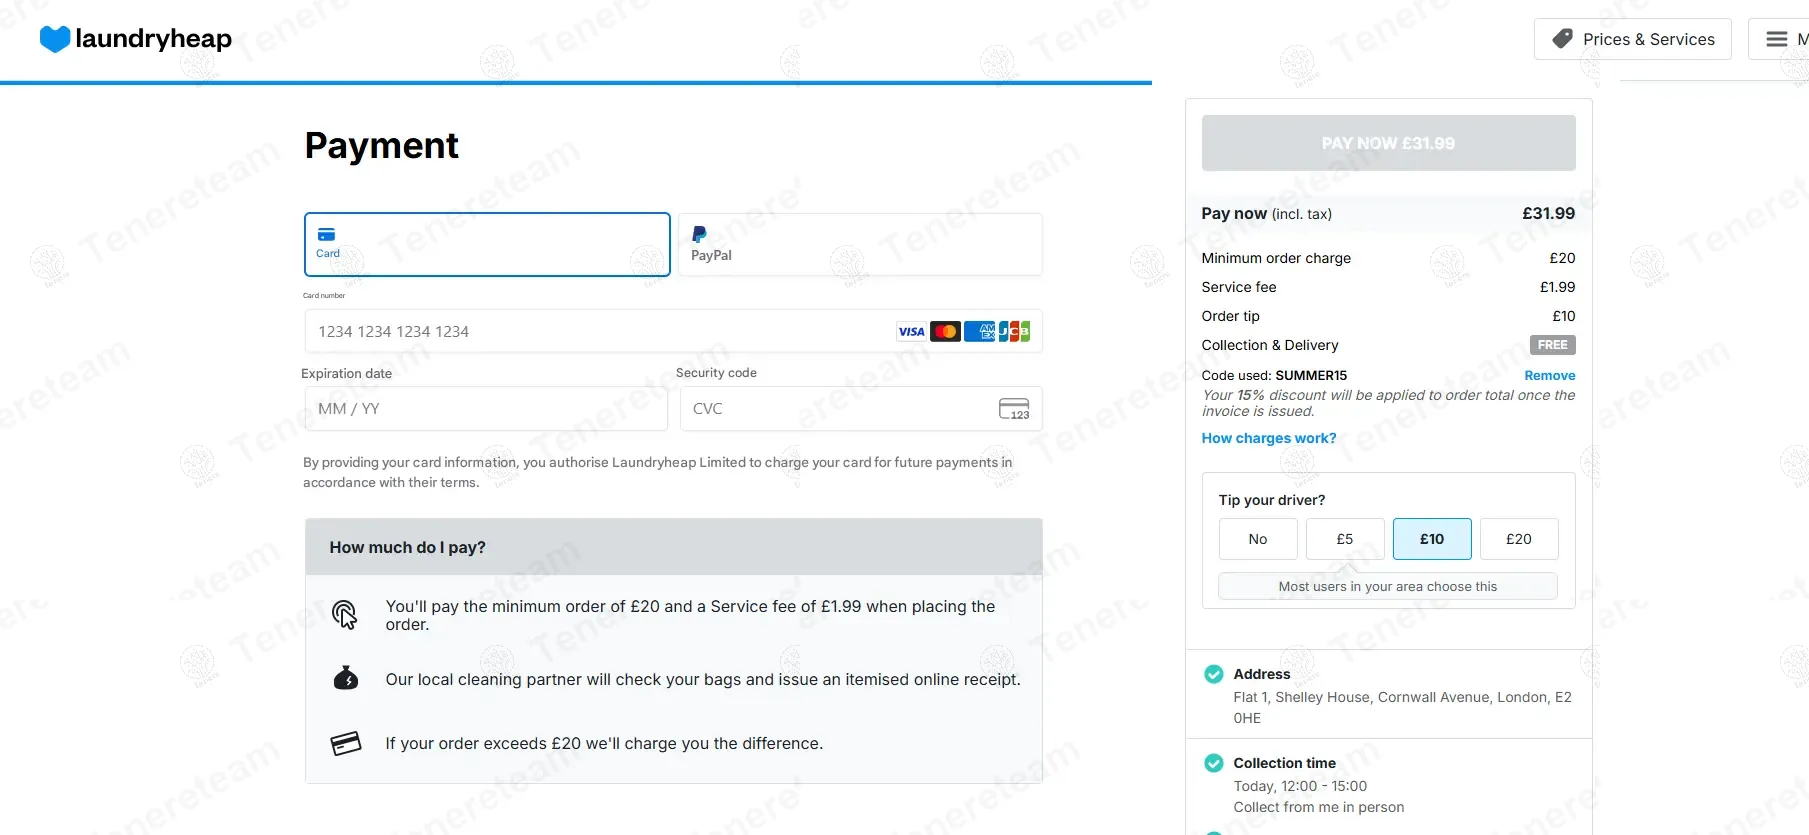Click the Mastercard icon
This screenshot has height=835, width=1809.
tap(945, 331)
